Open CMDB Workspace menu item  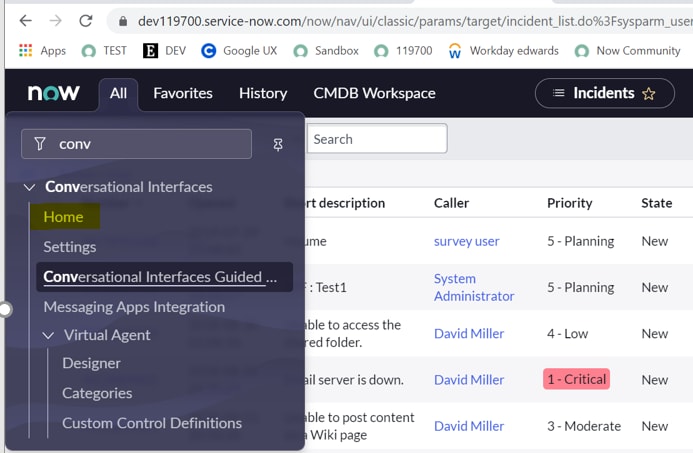pos(374,93)
